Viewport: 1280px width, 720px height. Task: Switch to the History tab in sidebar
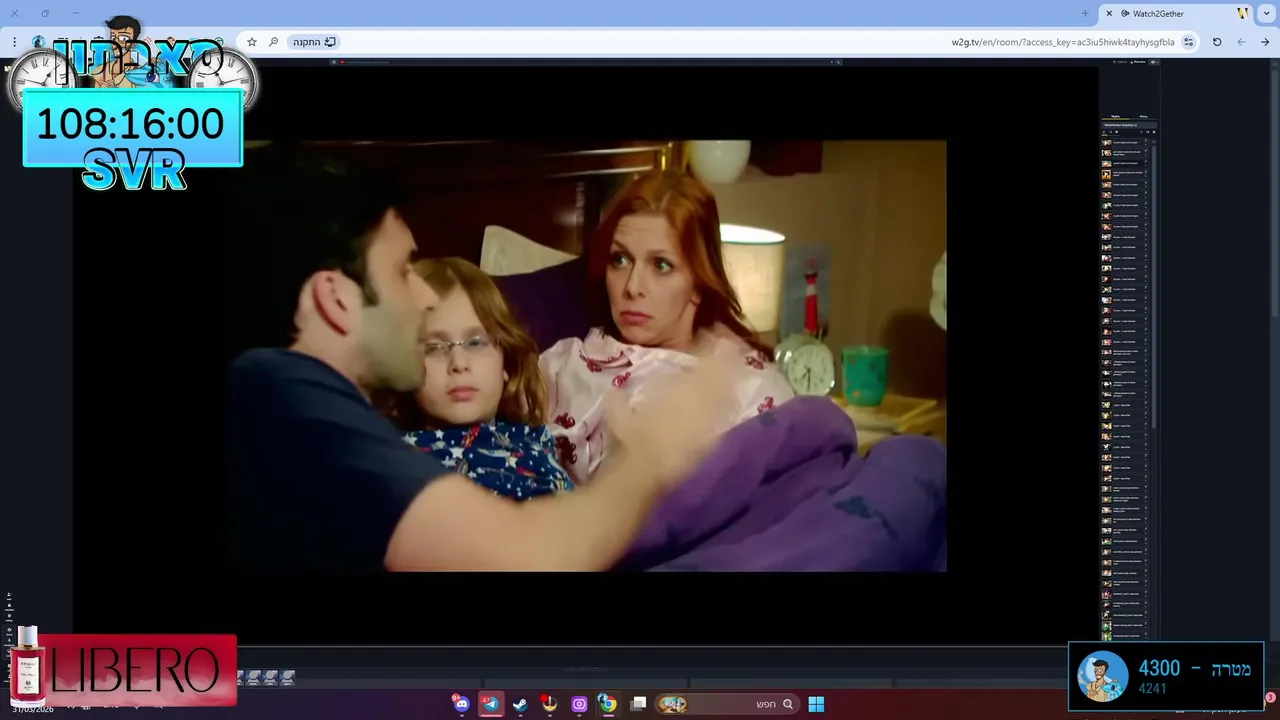(1143, 117)
